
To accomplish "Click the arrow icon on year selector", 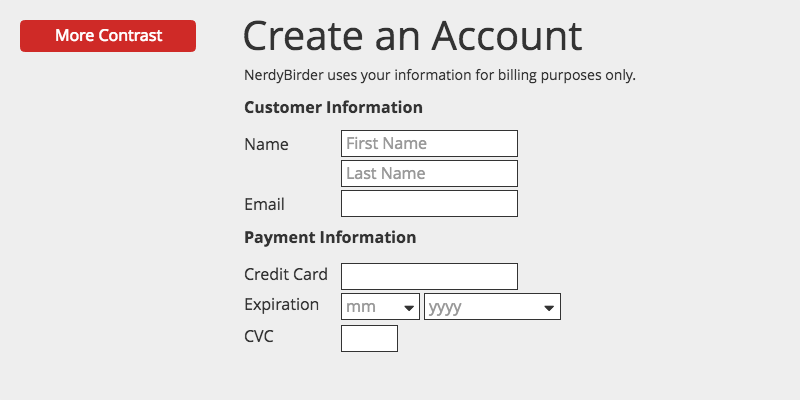I will (549, 308).
